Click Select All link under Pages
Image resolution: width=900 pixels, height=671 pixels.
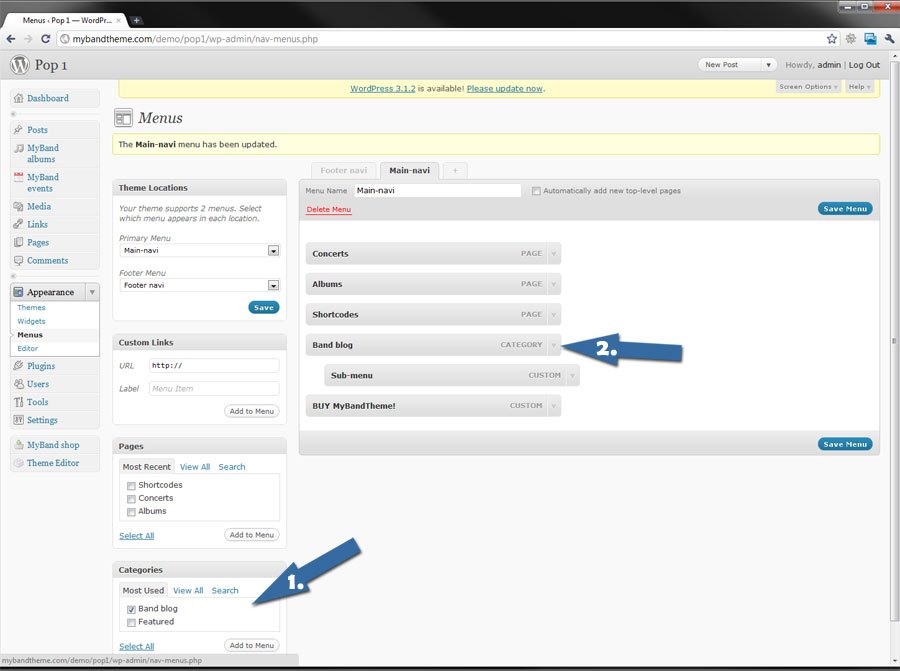click(x=137, y=536)
